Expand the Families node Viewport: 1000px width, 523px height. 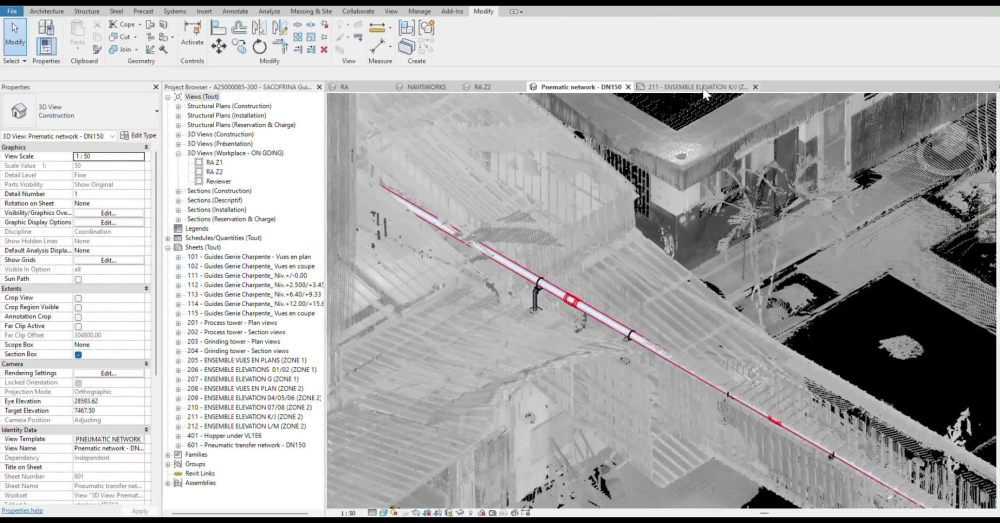pos(168,455)
